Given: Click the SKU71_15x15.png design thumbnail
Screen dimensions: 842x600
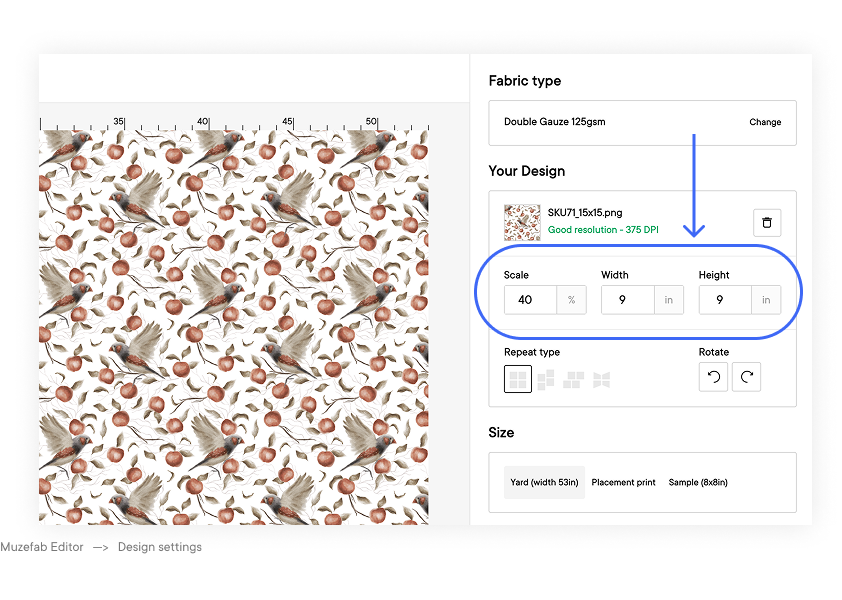Looking at the screenshot, I should 522,222.
